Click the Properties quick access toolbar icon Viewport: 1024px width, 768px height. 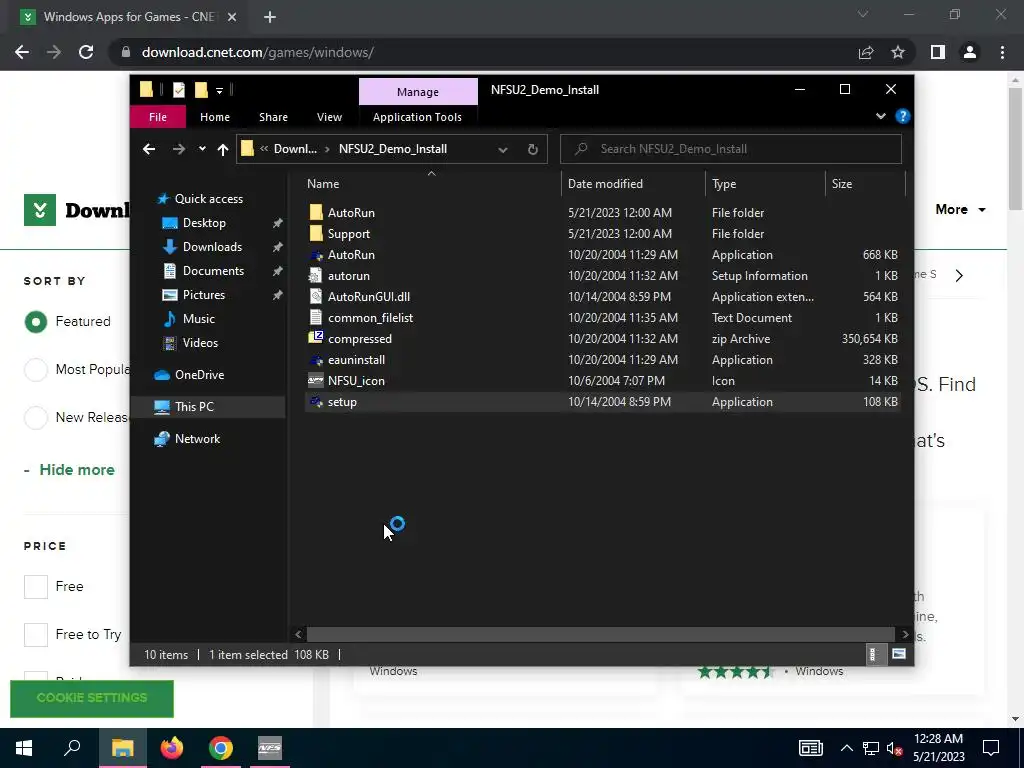point(179,90)
